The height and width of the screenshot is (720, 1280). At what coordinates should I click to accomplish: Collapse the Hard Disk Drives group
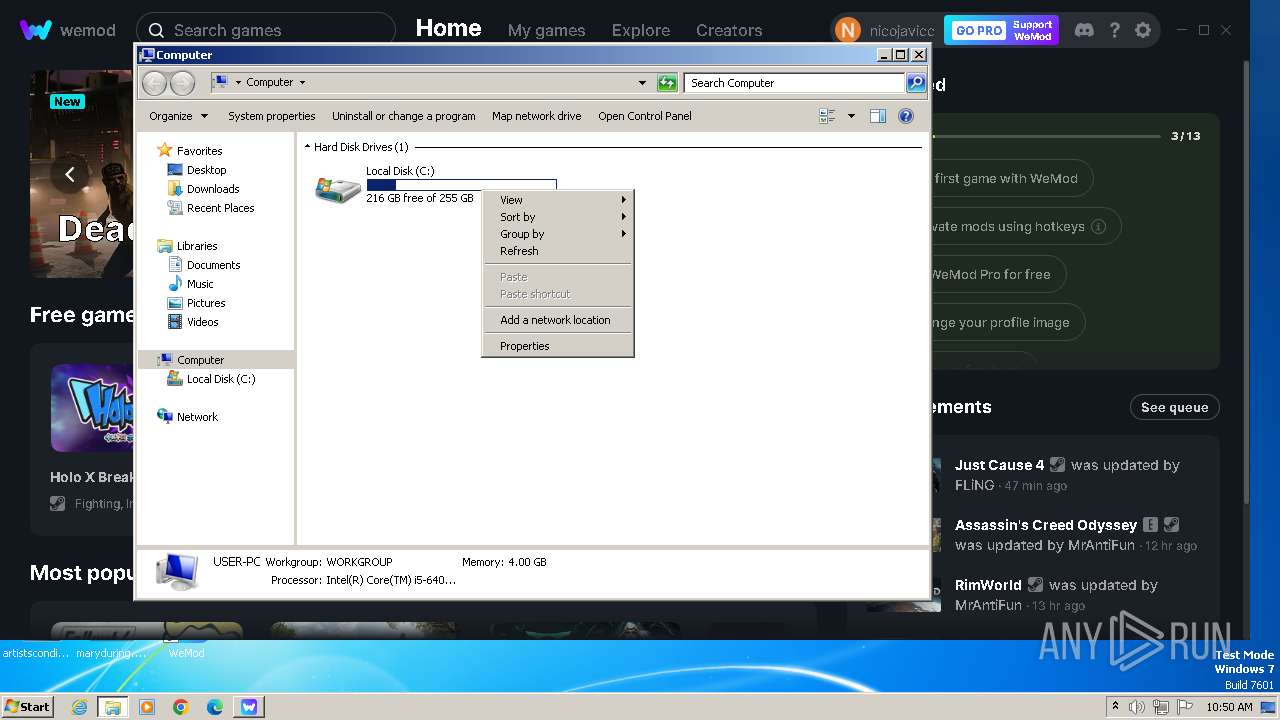click(308, 147)
